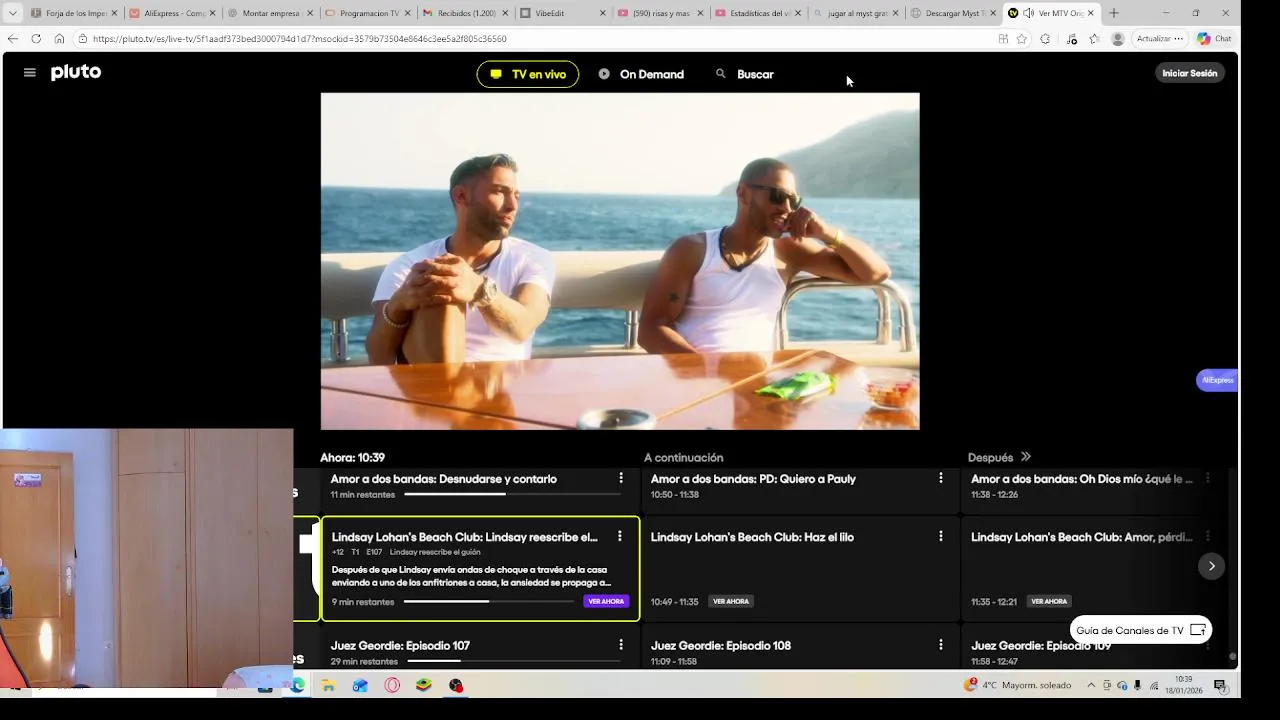
Task: Switch to the Descargar Myst tab
Action: tap(953, 13)
